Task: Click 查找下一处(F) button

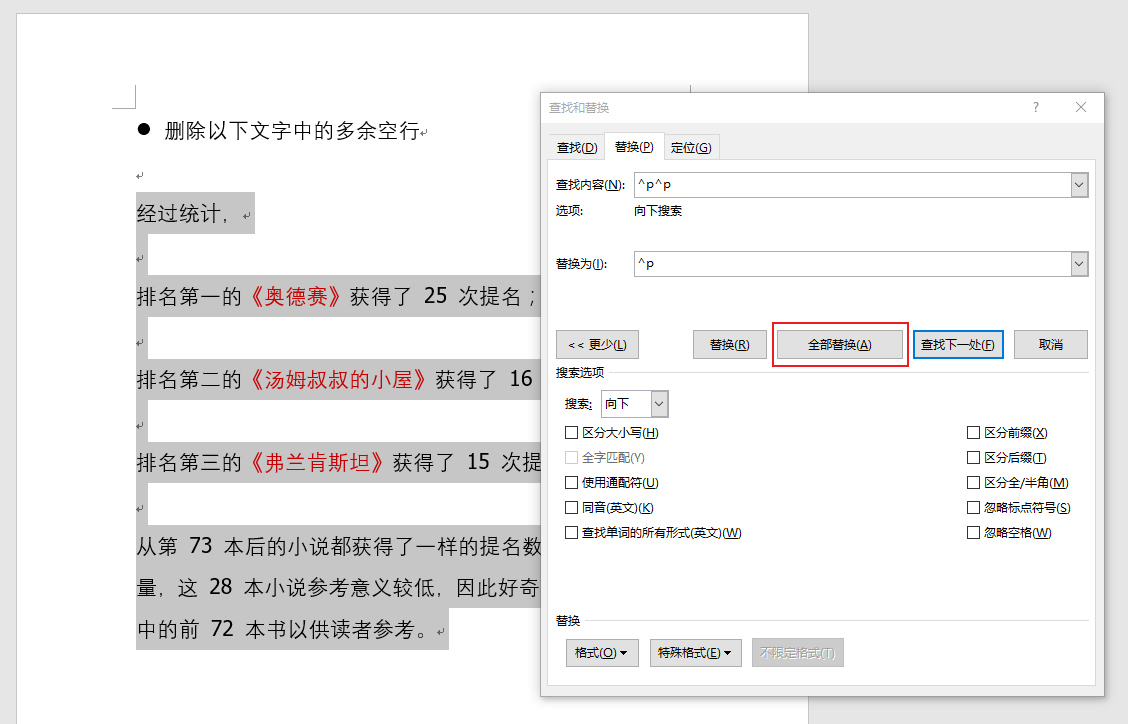Action: click(958, 345)
